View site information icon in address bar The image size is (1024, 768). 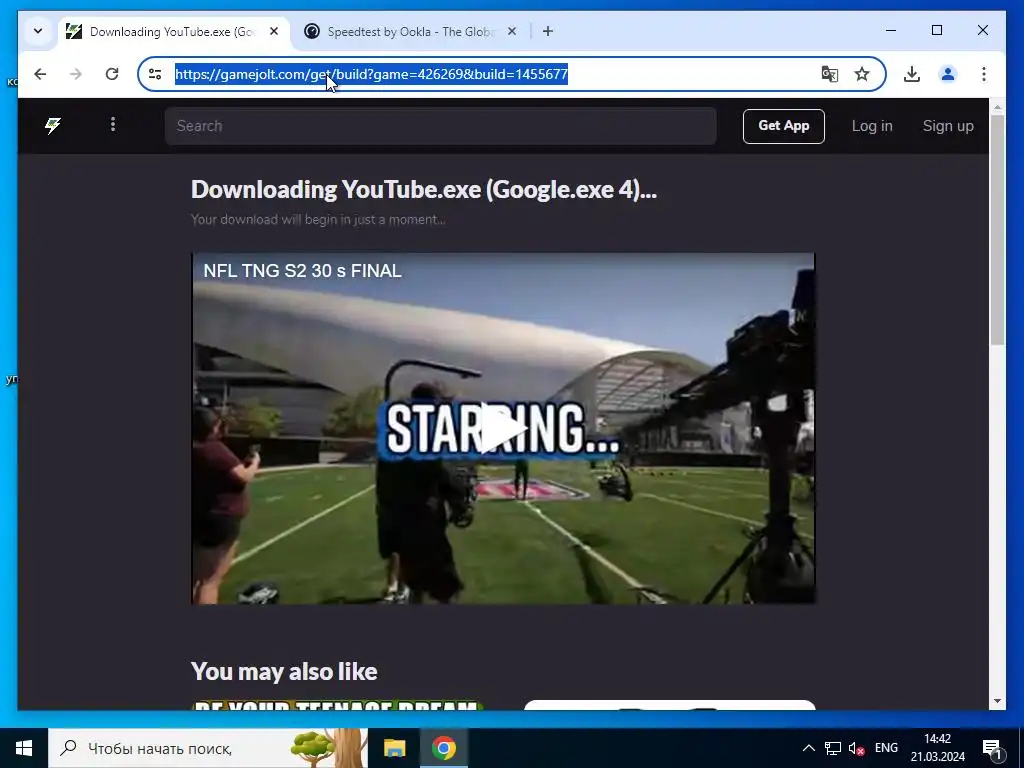[x=155, y=74]
